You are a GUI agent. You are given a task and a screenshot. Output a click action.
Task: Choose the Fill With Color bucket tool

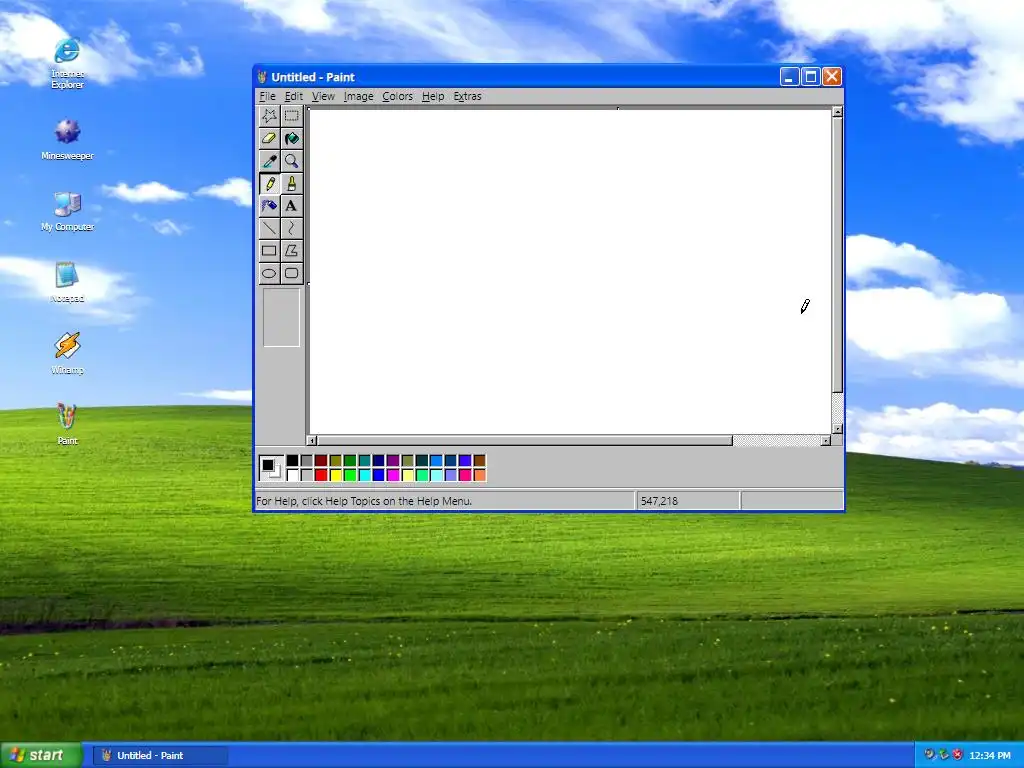291,138
